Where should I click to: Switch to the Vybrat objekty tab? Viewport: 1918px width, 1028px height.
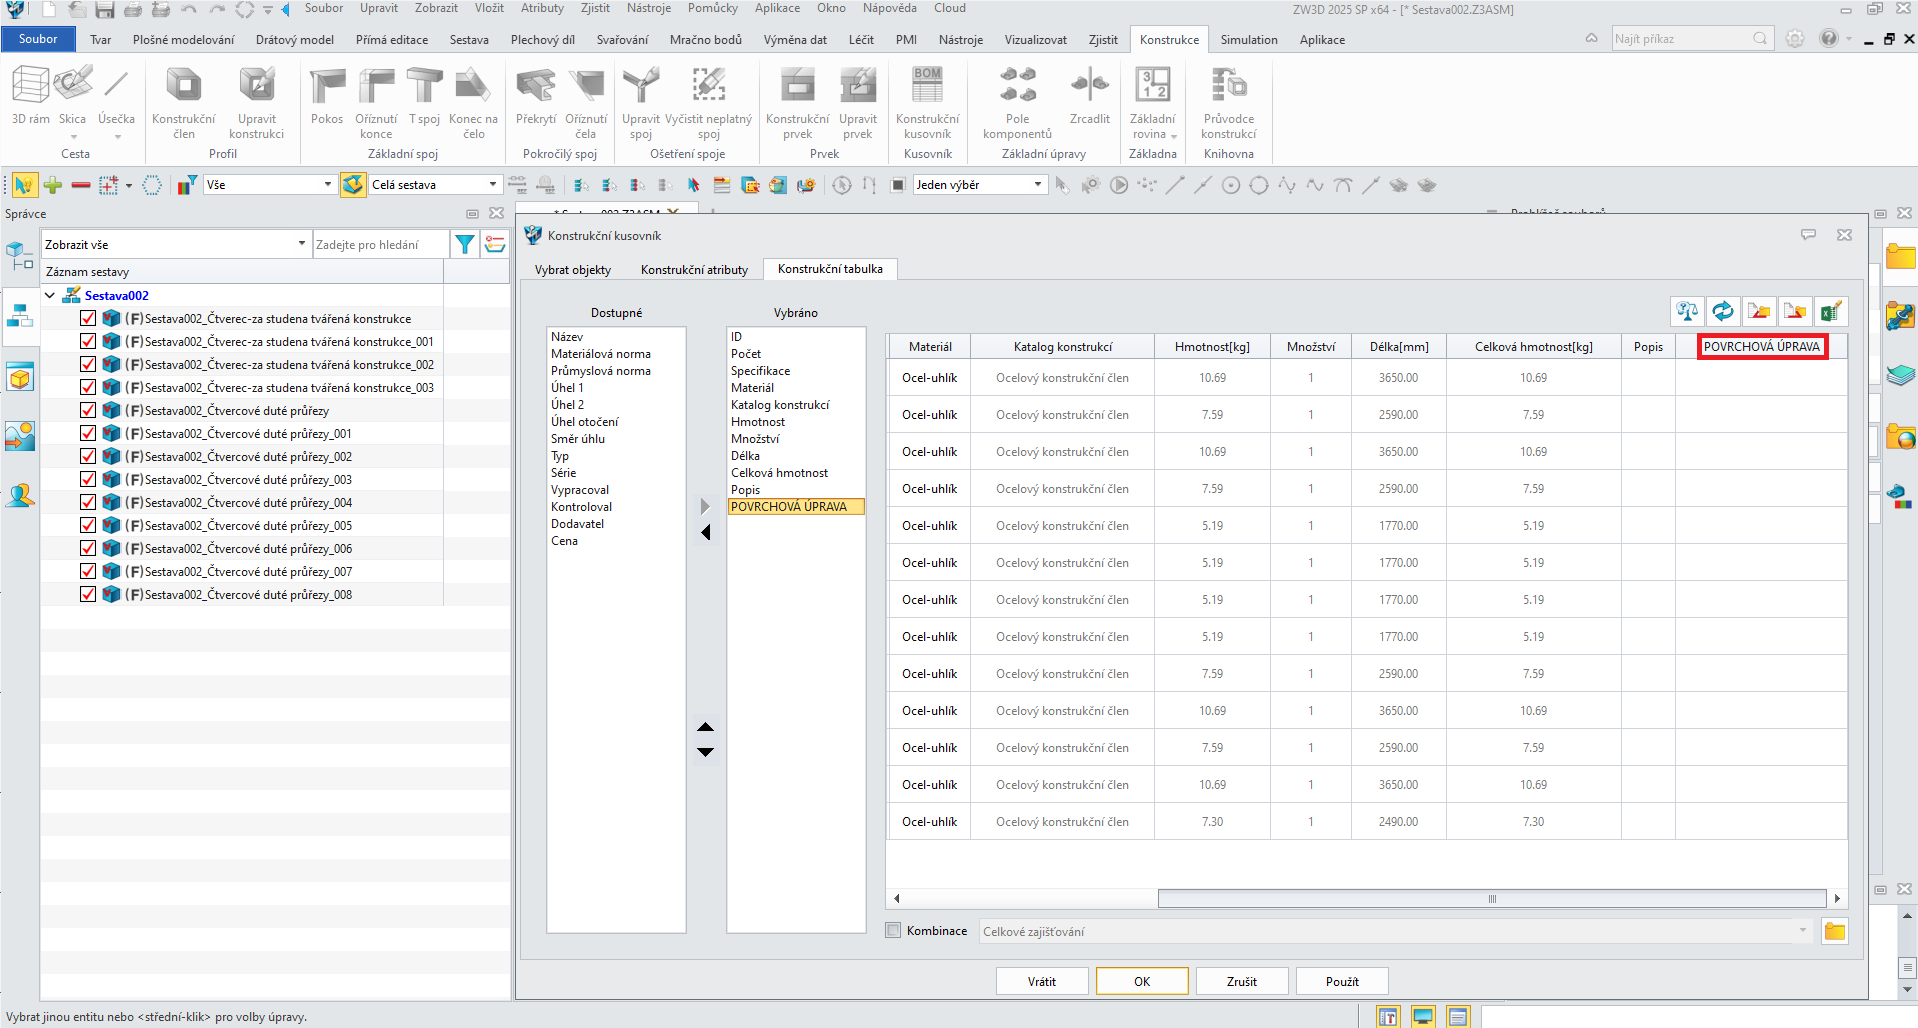click(x=573, y=270)
